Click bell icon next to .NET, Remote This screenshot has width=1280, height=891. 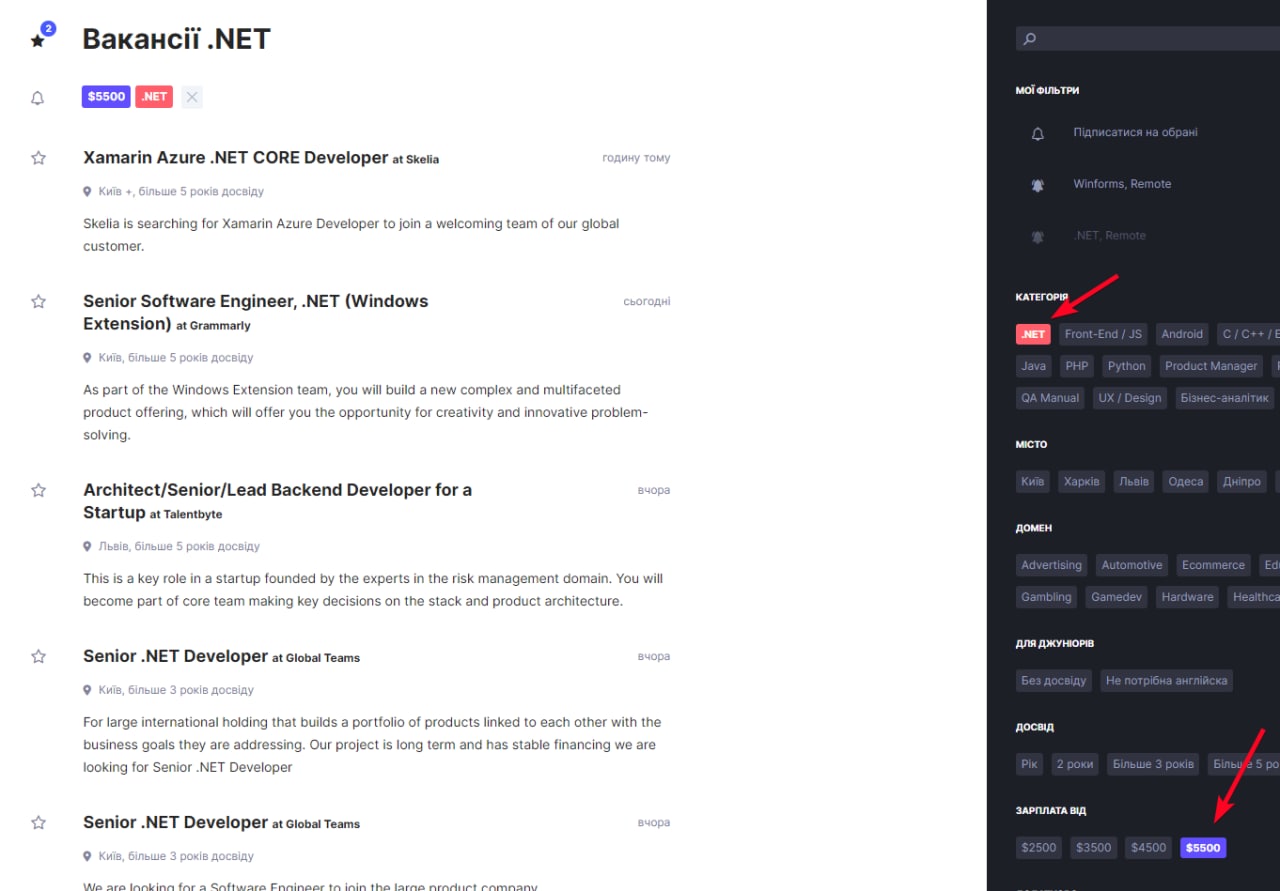[1038, 237]
